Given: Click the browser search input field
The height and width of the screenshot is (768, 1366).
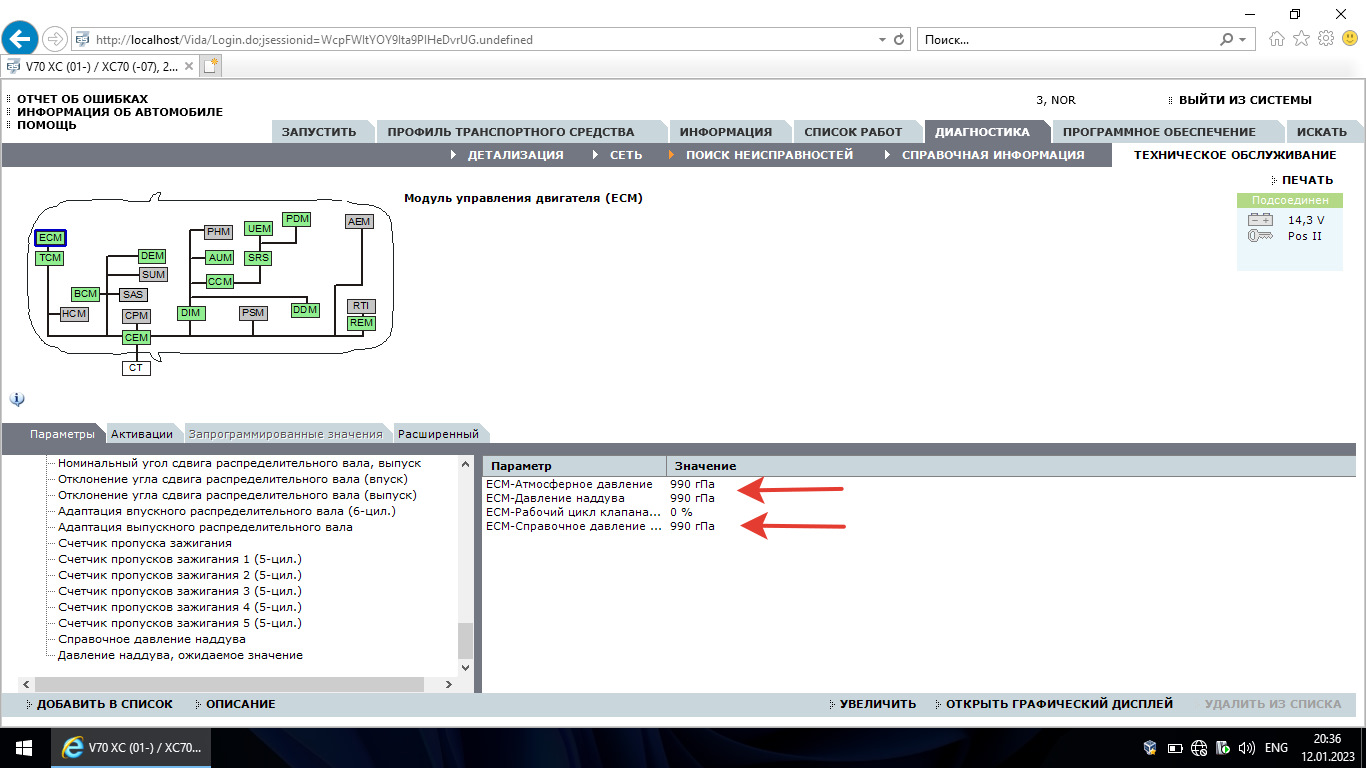Looking at the screenshot, I should [1068, 40].
